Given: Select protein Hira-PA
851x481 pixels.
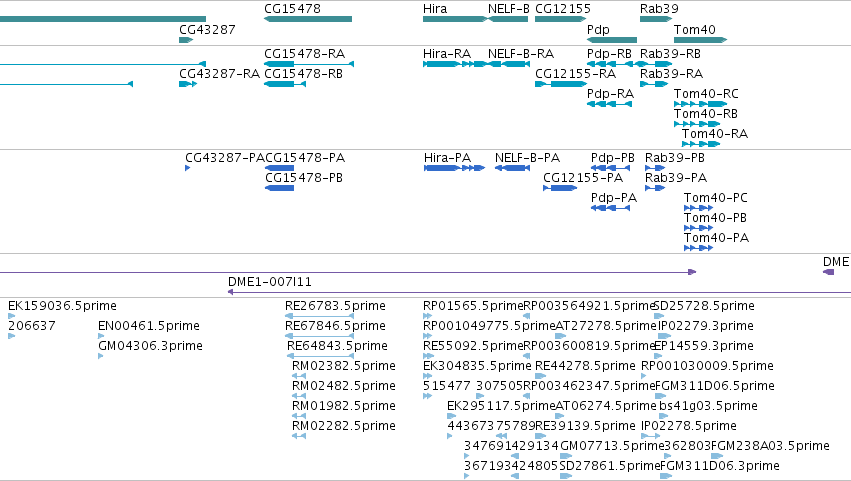Looking at the screenshot, I should click(x=455, y=168).
